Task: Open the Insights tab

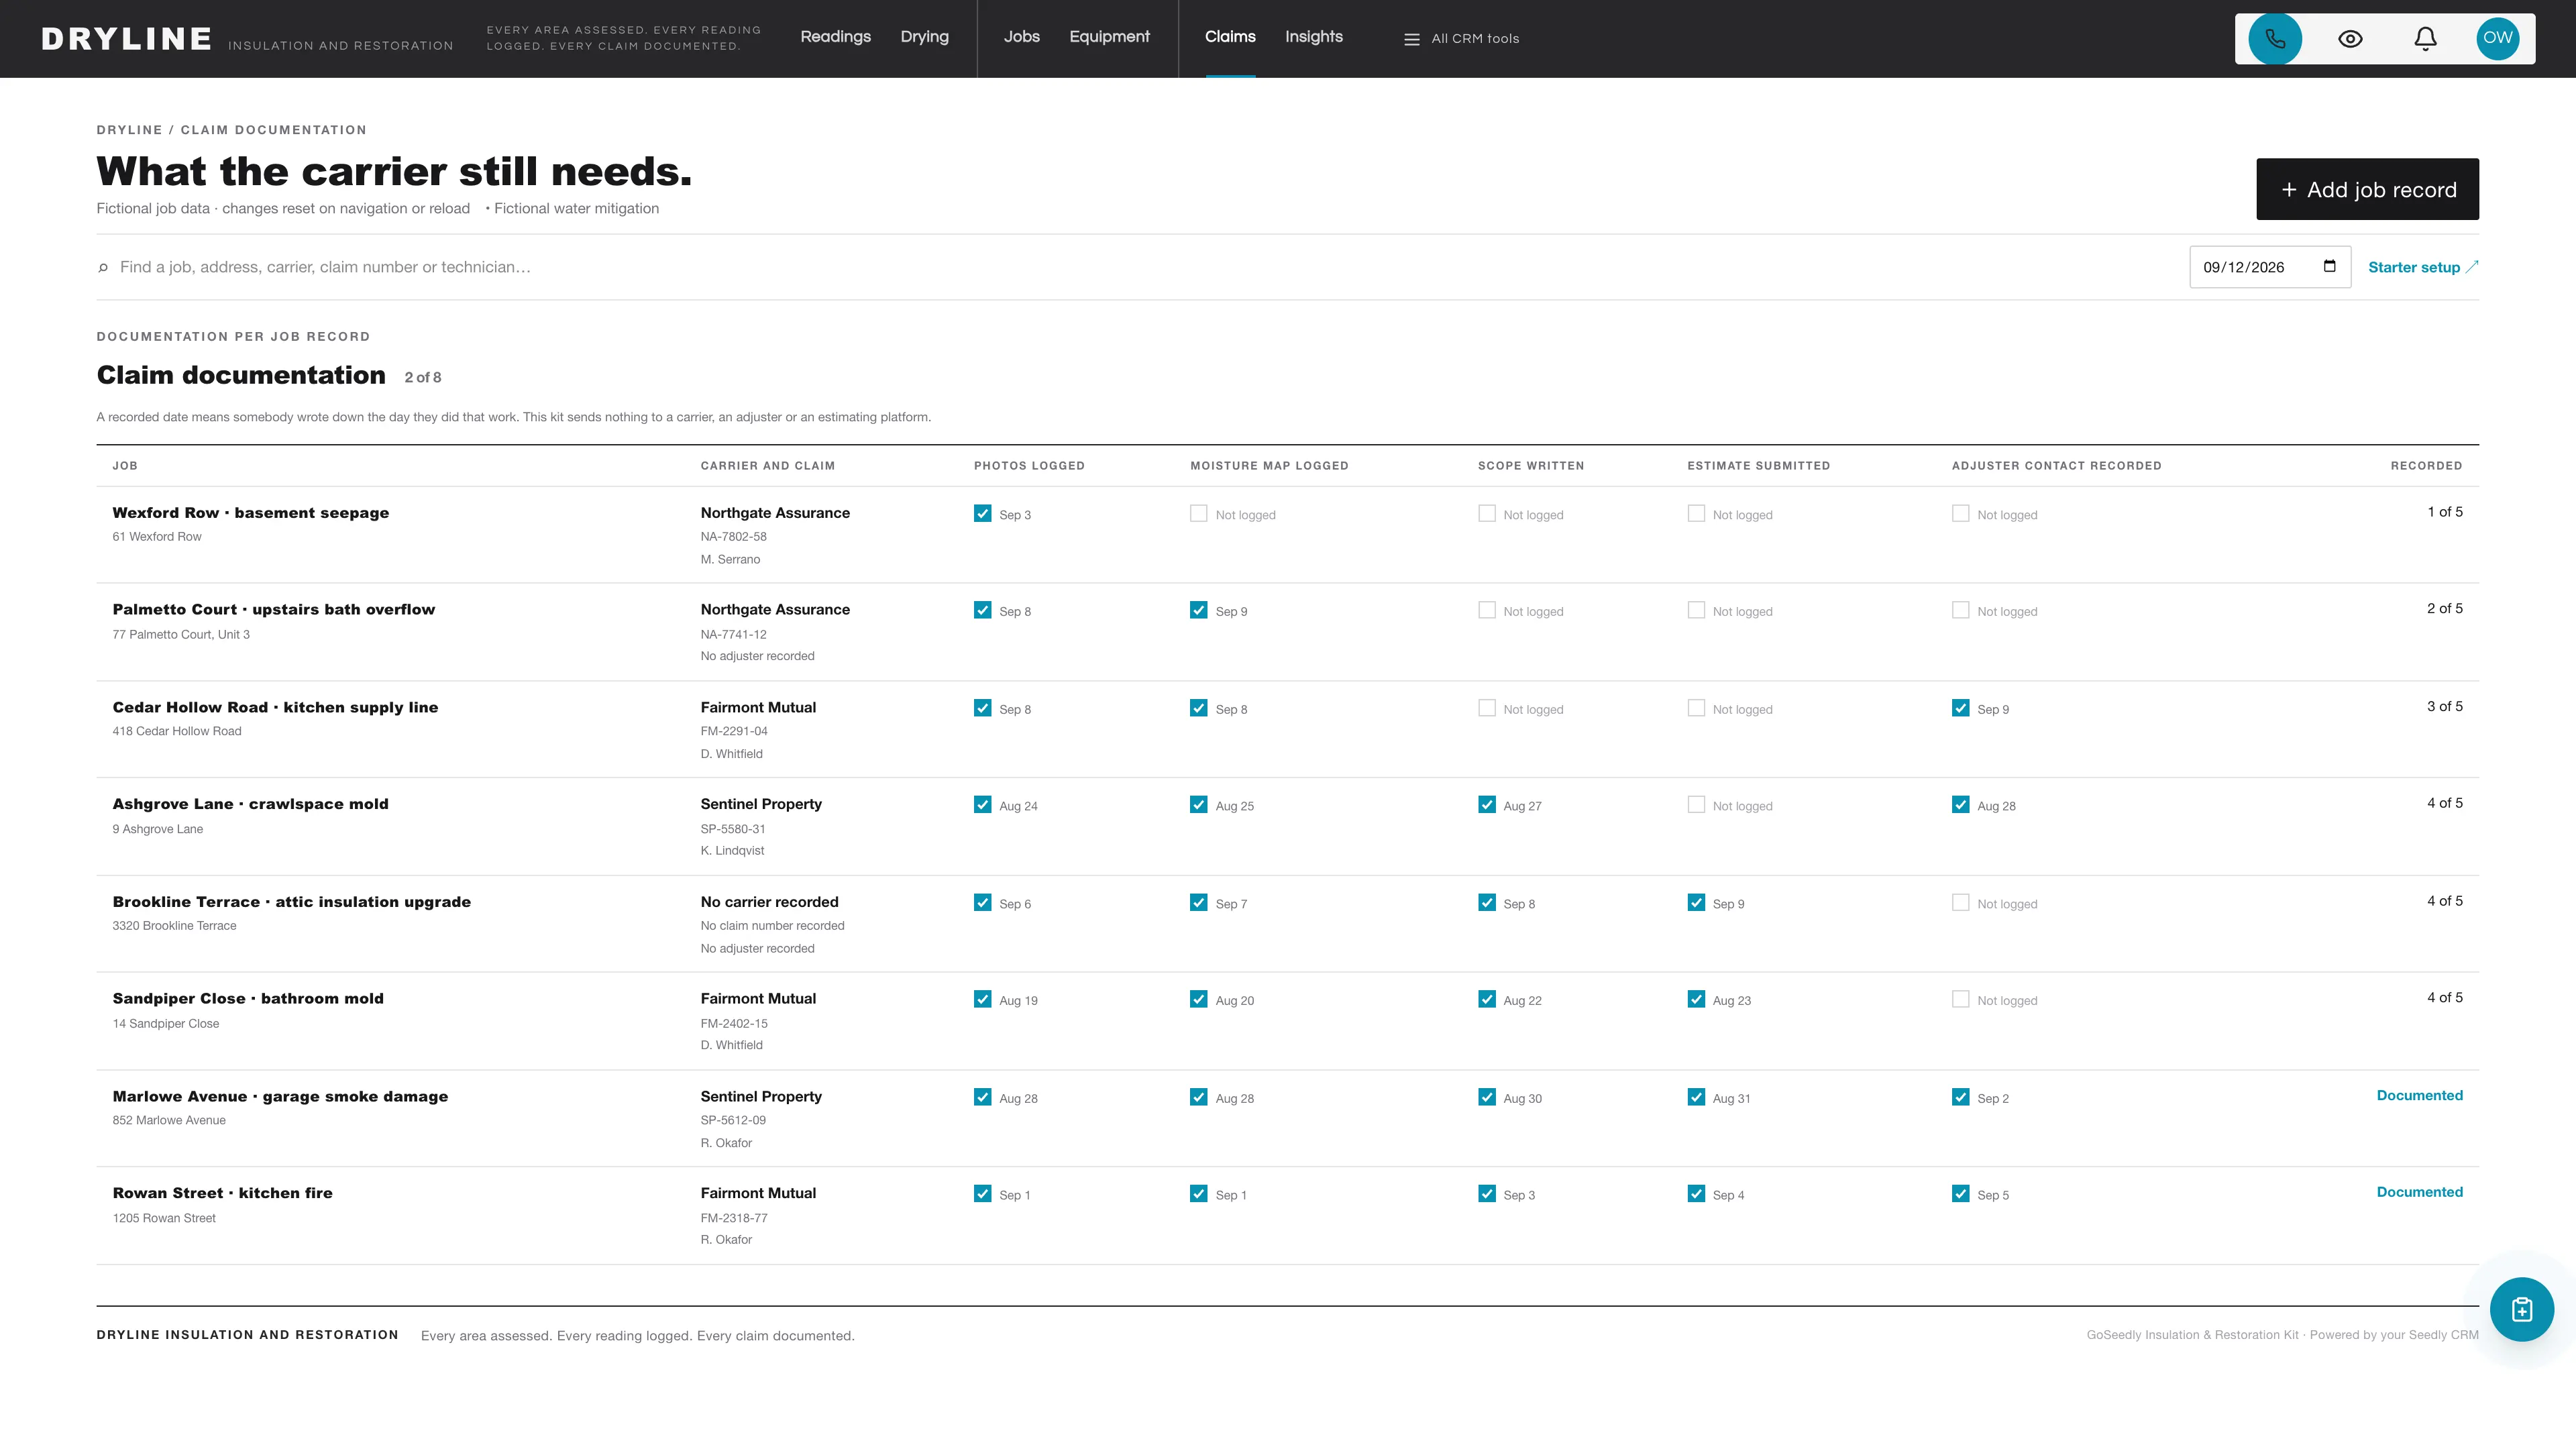Action: 1313,37
